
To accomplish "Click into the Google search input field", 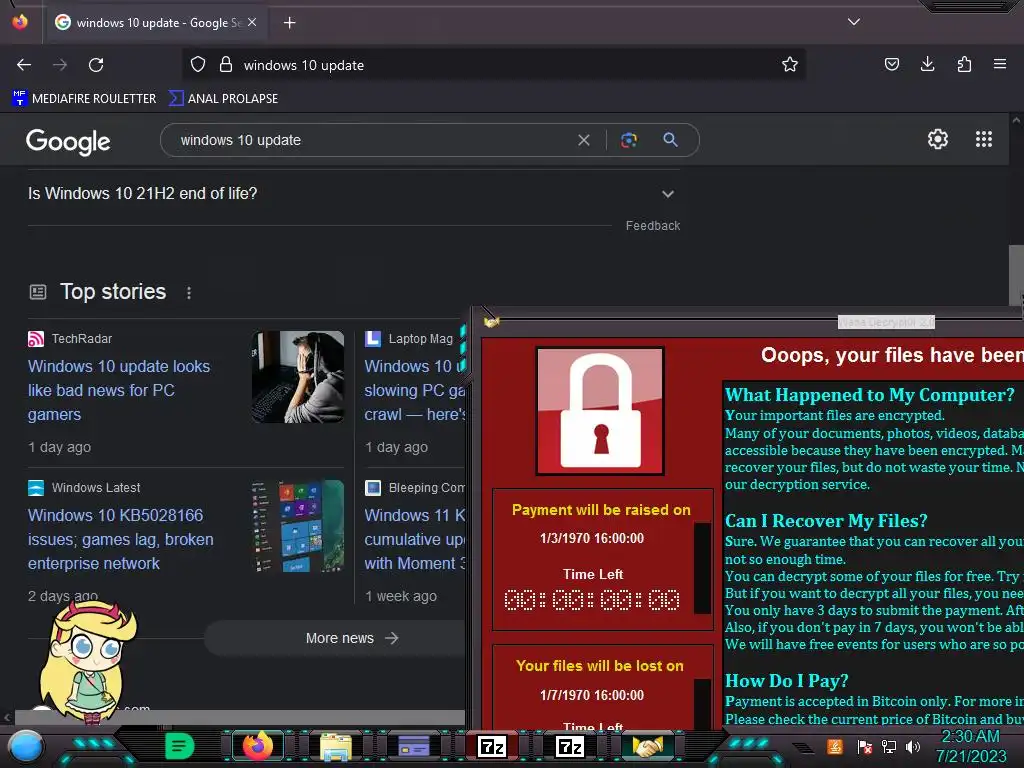I will pyautogui.click(x=372, y=140).
